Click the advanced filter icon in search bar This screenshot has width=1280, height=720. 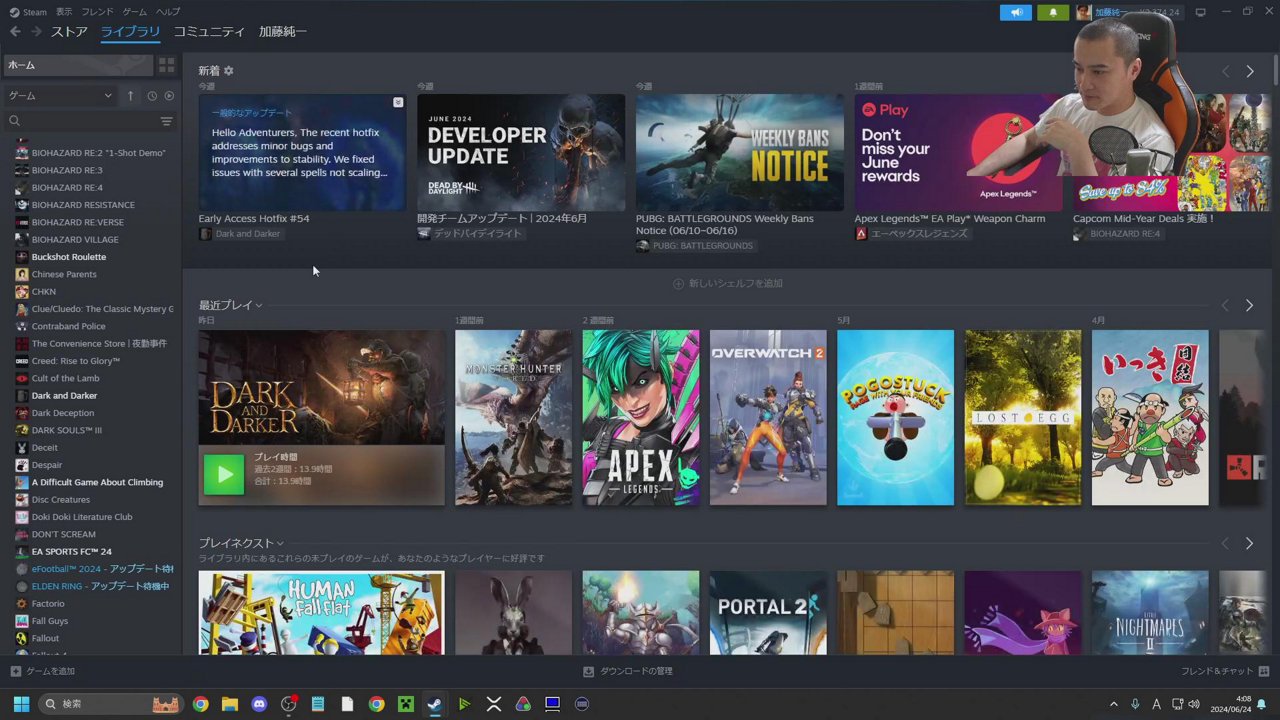pos(166,121)
